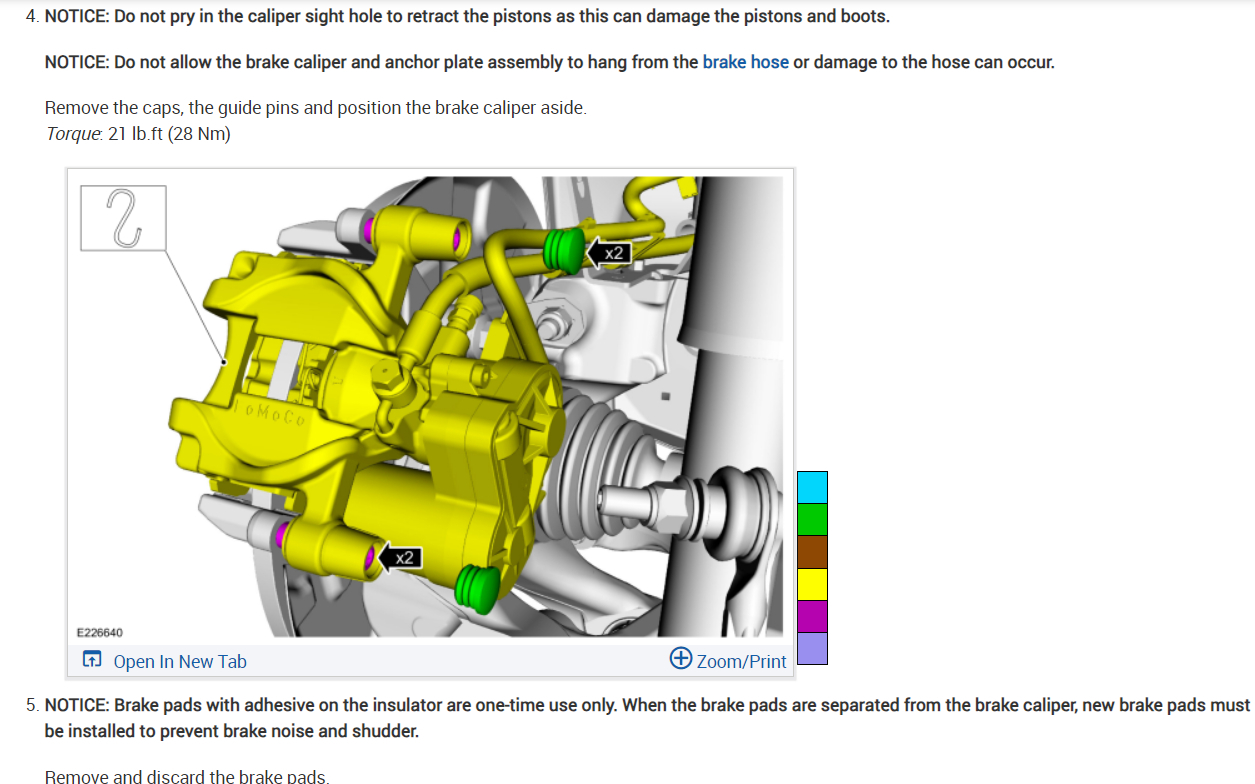Click 'Remove and discard the brake pads' text

pyautogui.click(x=187, y=776)
